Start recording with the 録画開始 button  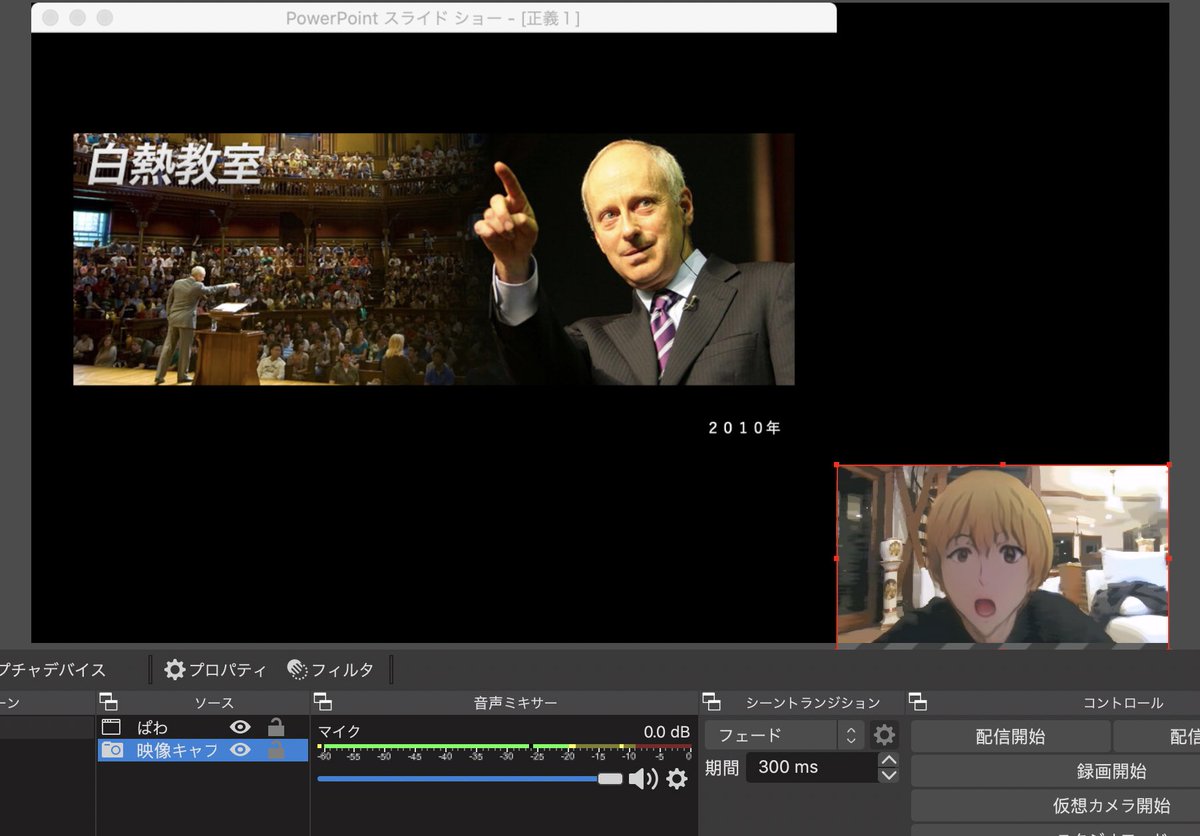coord(1112,771)
